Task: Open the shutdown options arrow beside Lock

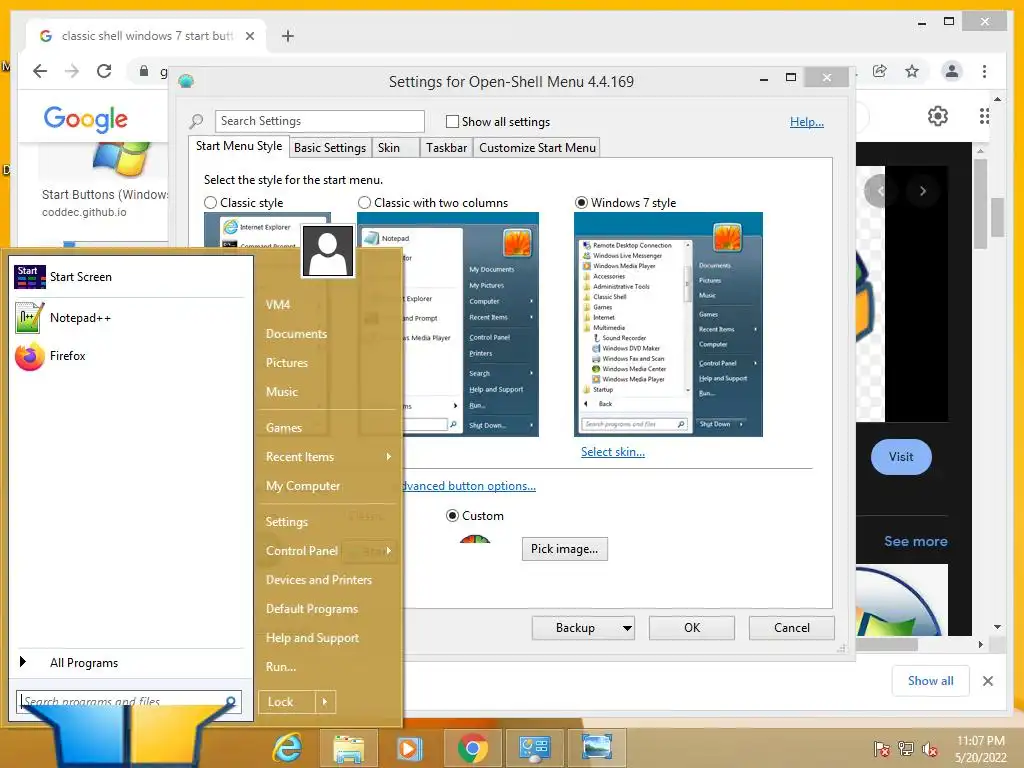Action: (x=325, y=702)
